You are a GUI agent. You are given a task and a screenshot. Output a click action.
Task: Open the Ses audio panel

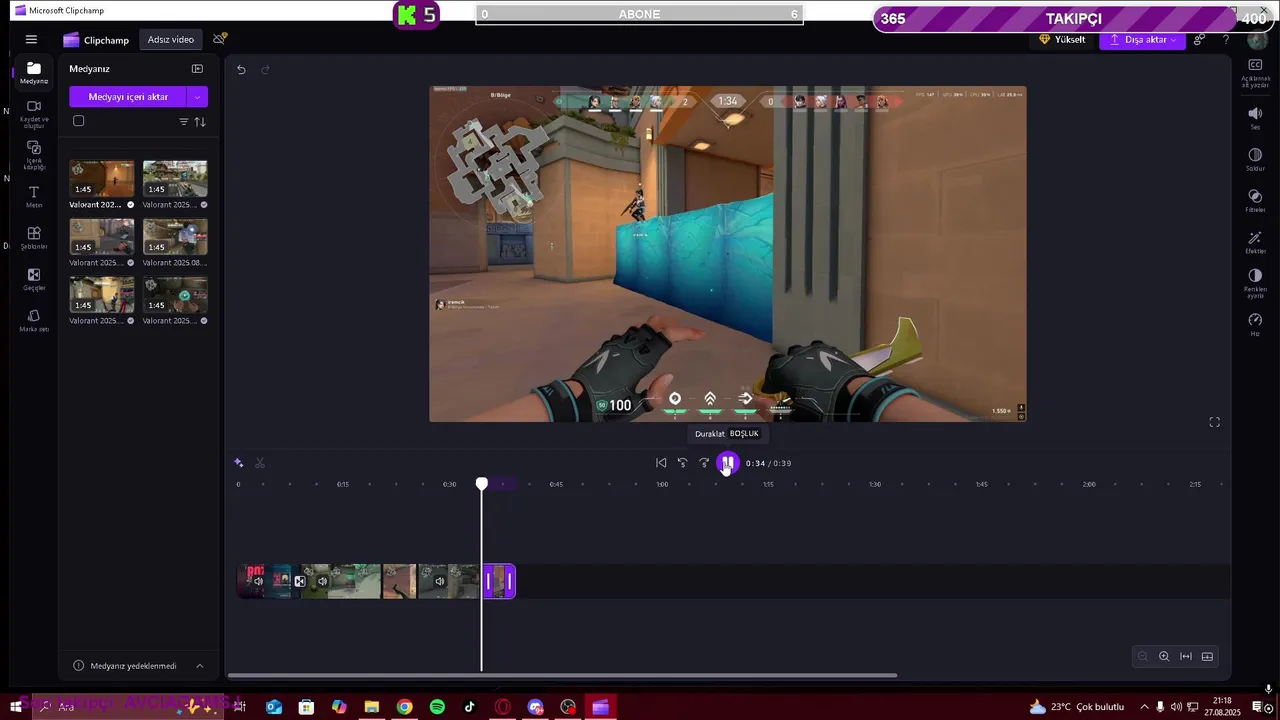point(1255,118)
